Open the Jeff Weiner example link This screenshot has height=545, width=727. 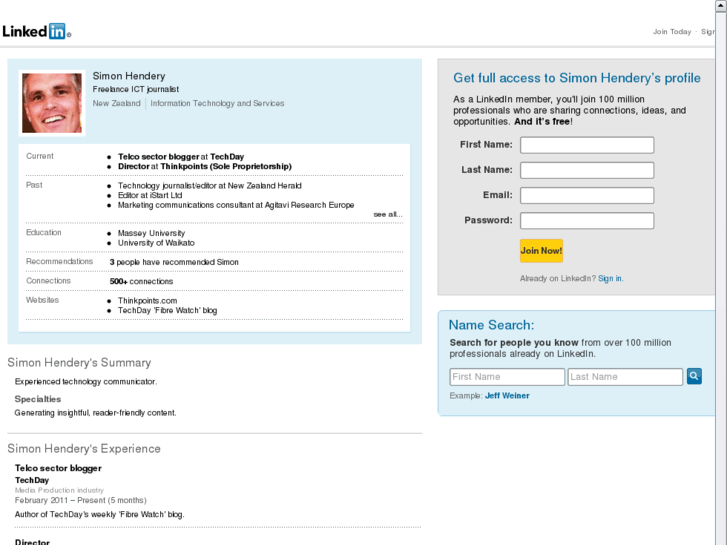507,396
